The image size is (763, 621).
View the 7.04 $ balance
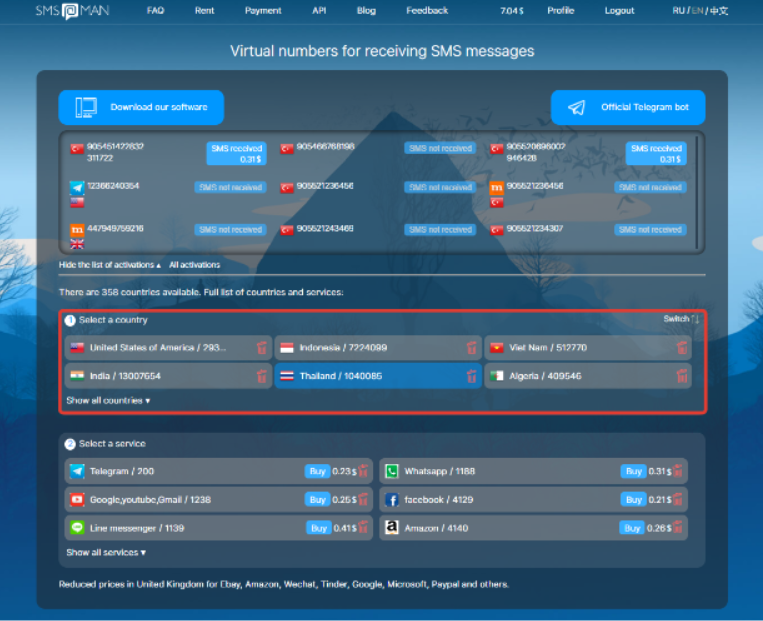click(x=512, y=11)
